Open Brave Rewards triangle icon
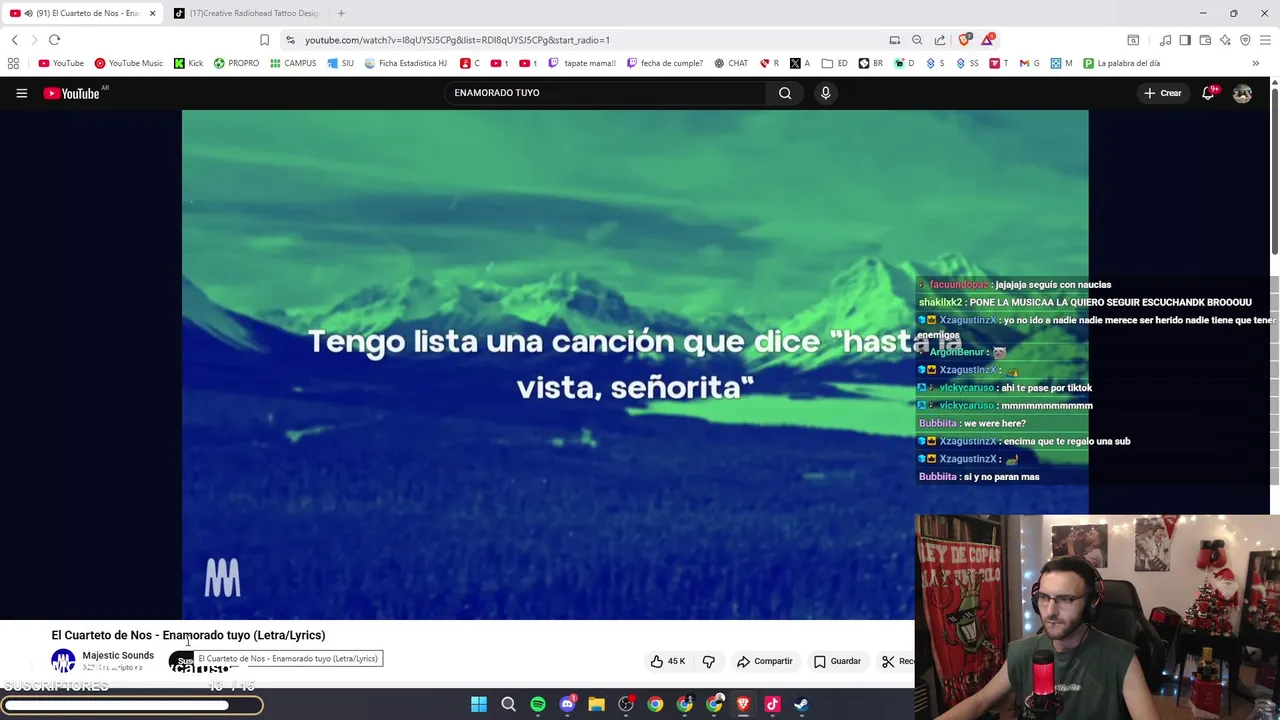Viewport: 1280px width, 720px height. click(x=988, y=40)
